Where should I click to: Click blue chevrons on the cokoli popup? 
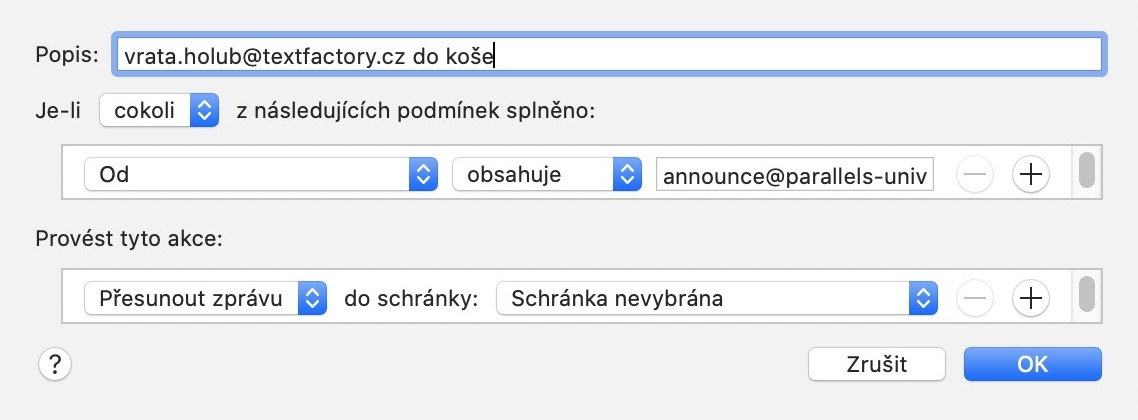coord(205,110)
